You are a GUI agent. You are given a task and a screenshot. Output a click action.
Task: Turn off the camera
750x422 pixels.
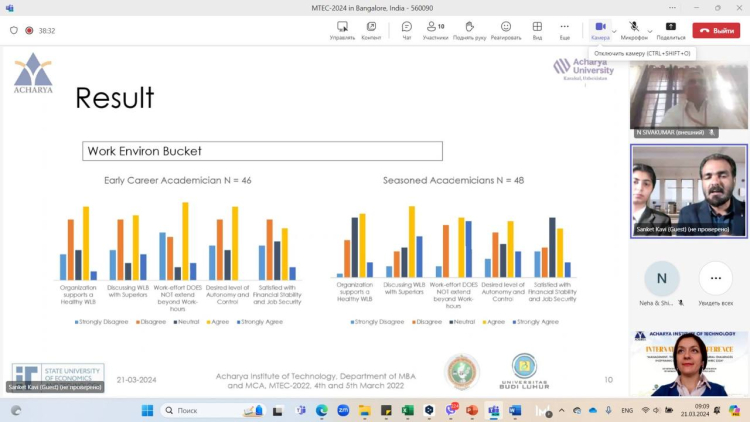[x=600, y=29]
